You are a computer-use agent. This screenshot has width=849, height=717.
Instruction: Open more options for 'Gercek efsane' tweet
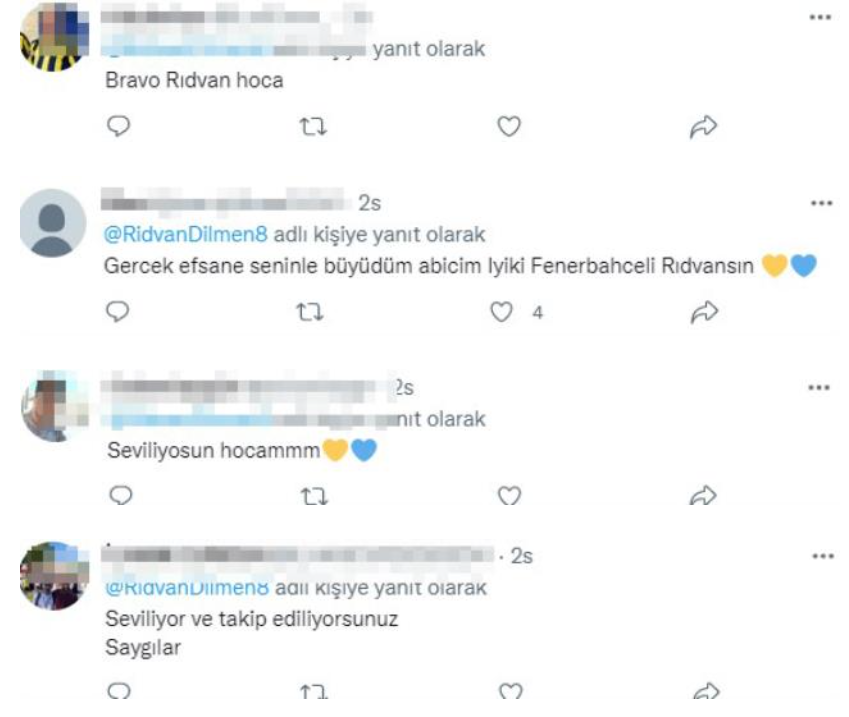[821, 203]
